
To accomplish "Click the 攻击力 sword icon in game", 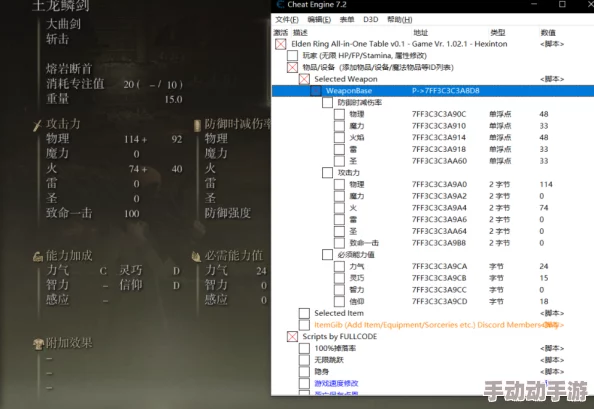I will (x=37, y=125).
